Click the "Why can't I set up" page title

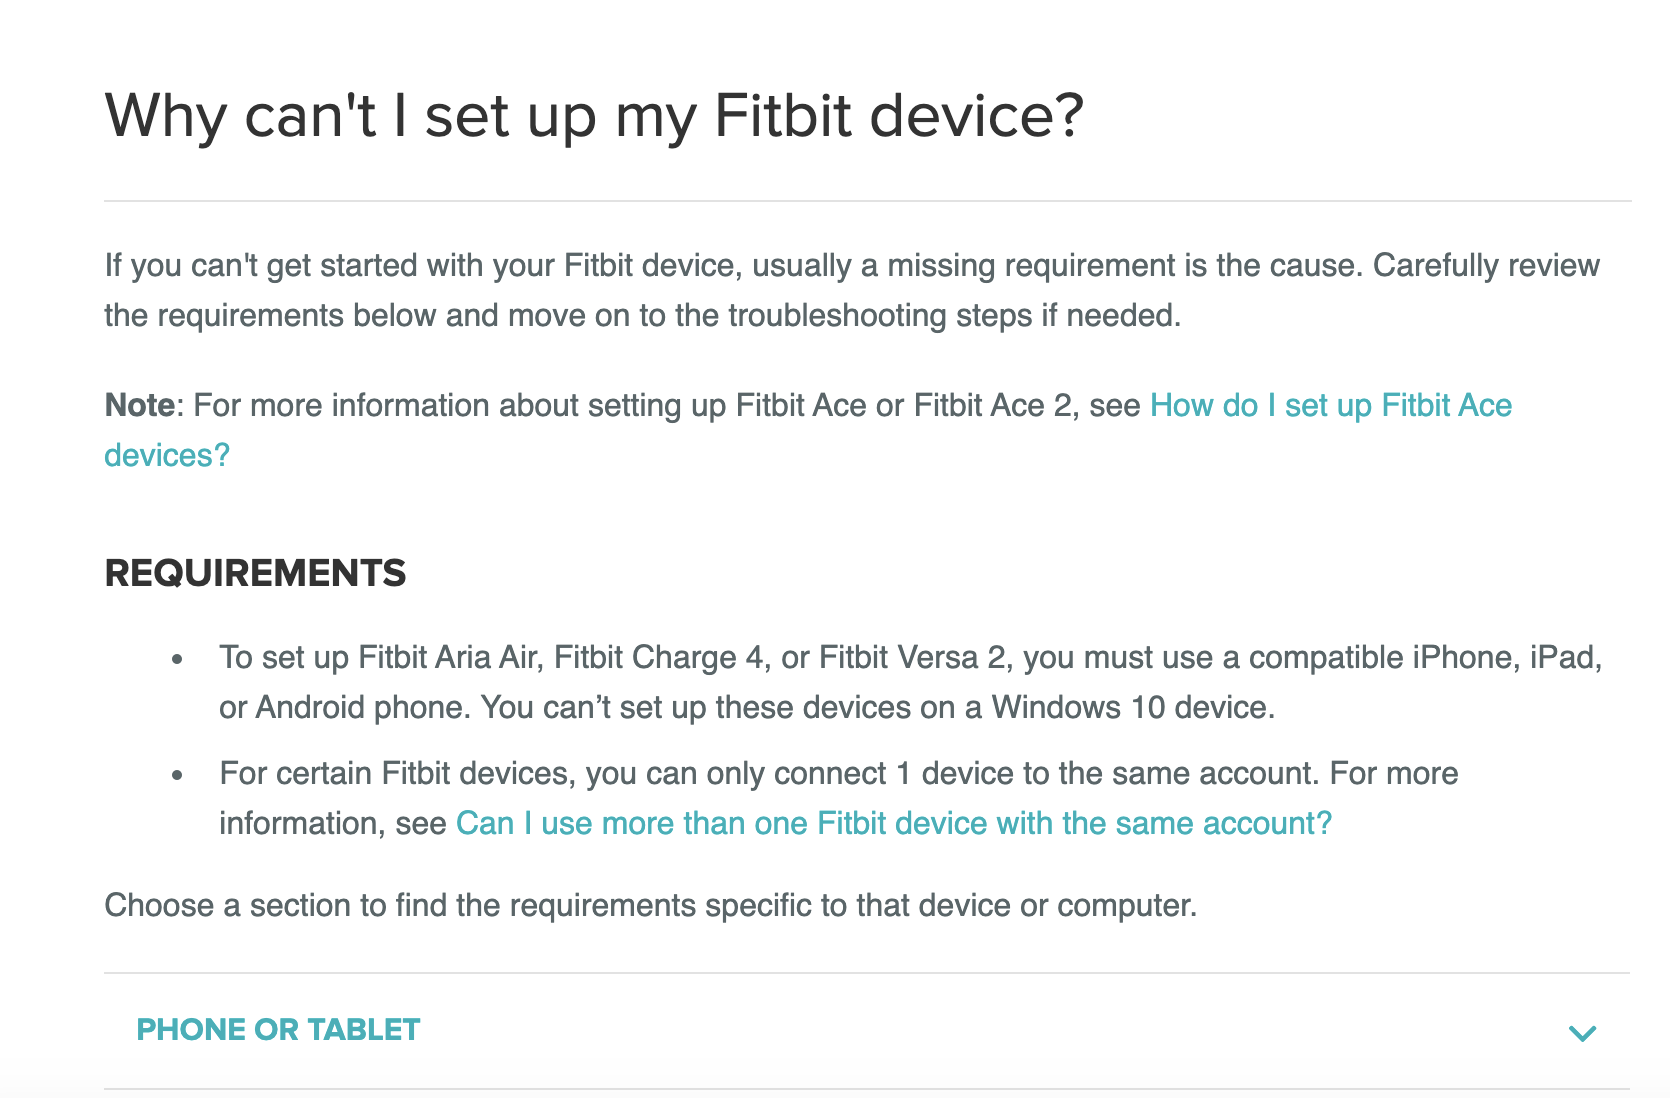pyautogui.click(x=594, y=115)
